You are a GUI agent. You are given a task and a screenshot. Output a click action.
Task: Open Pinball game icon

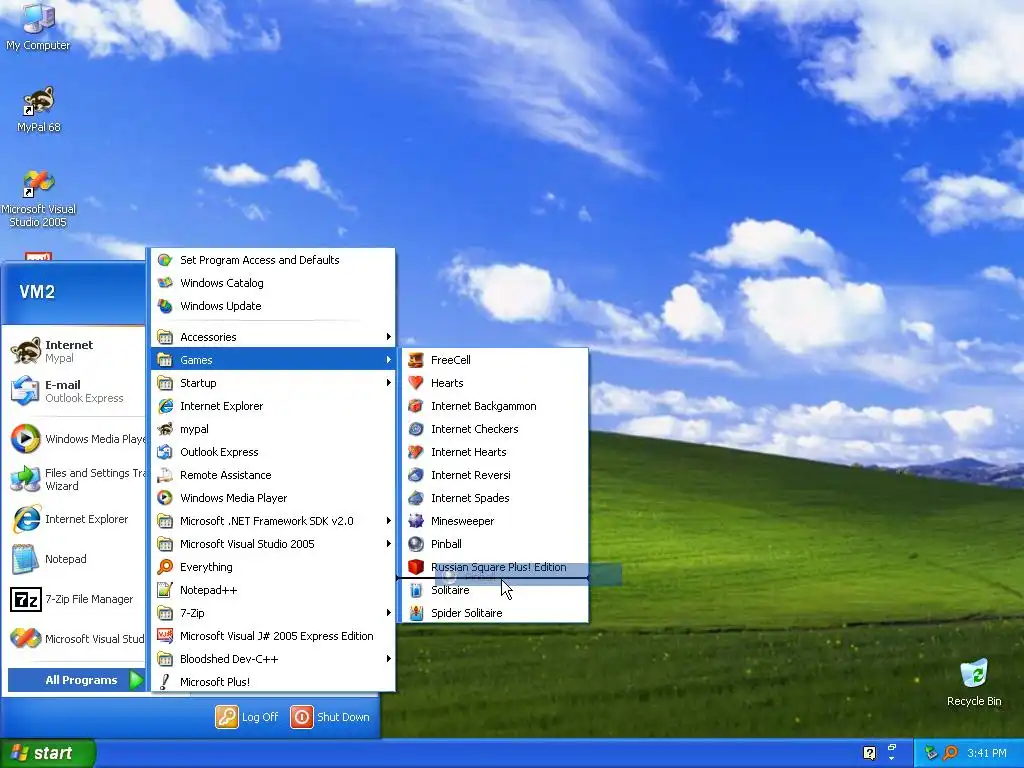point(416,544)
